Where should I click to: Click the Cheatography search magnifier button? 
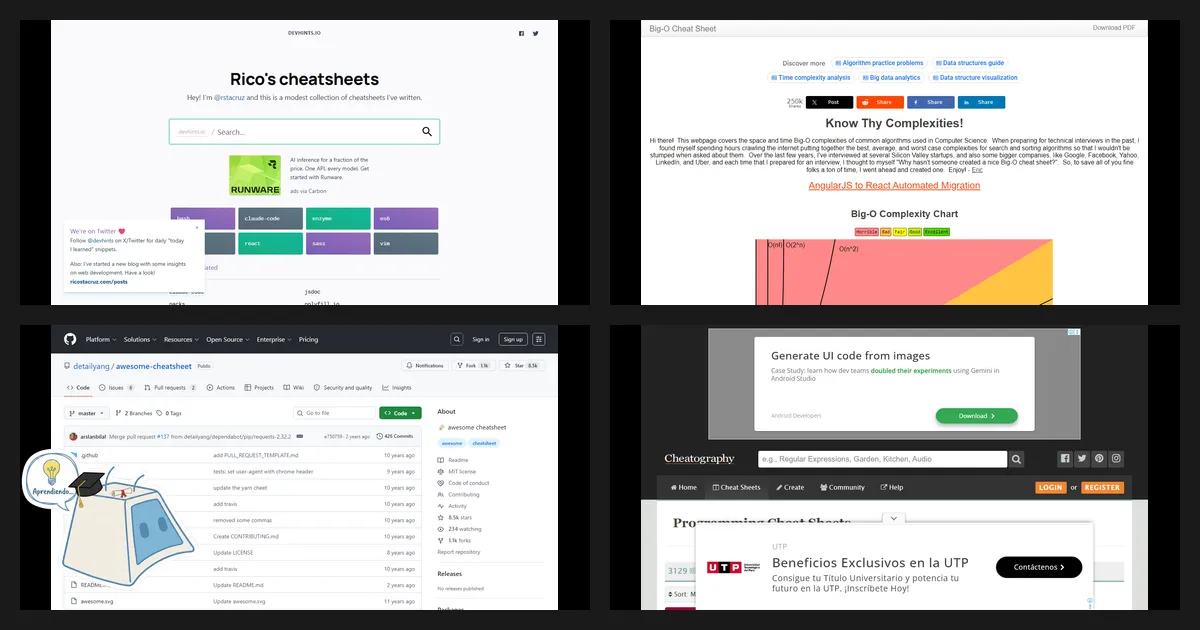(x=1016, y=459)
